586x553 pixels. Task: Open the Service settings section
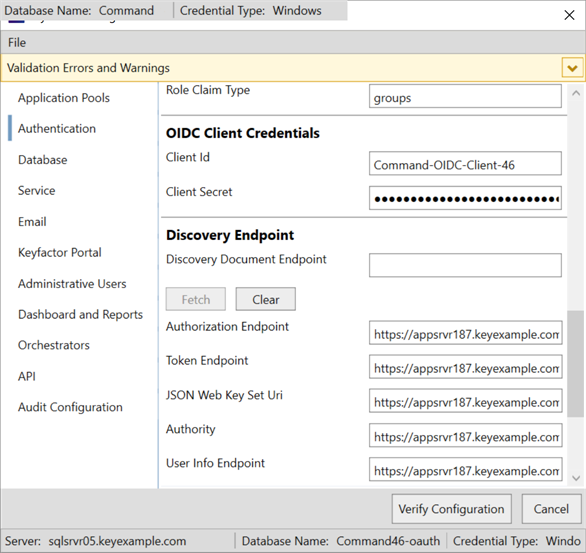coord(37,191)
